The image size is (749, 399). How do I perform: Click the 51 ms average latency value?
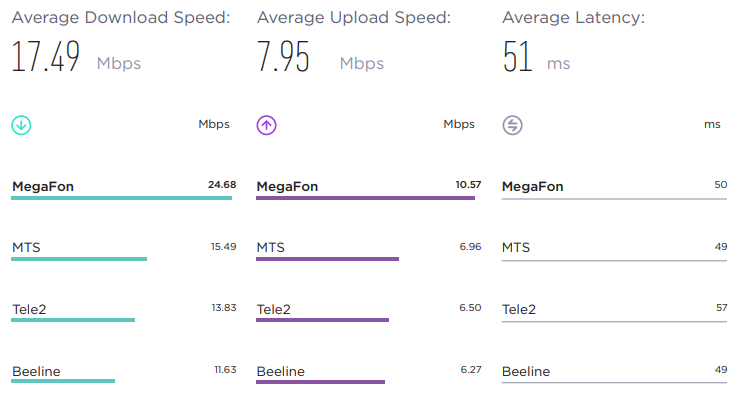536,56
